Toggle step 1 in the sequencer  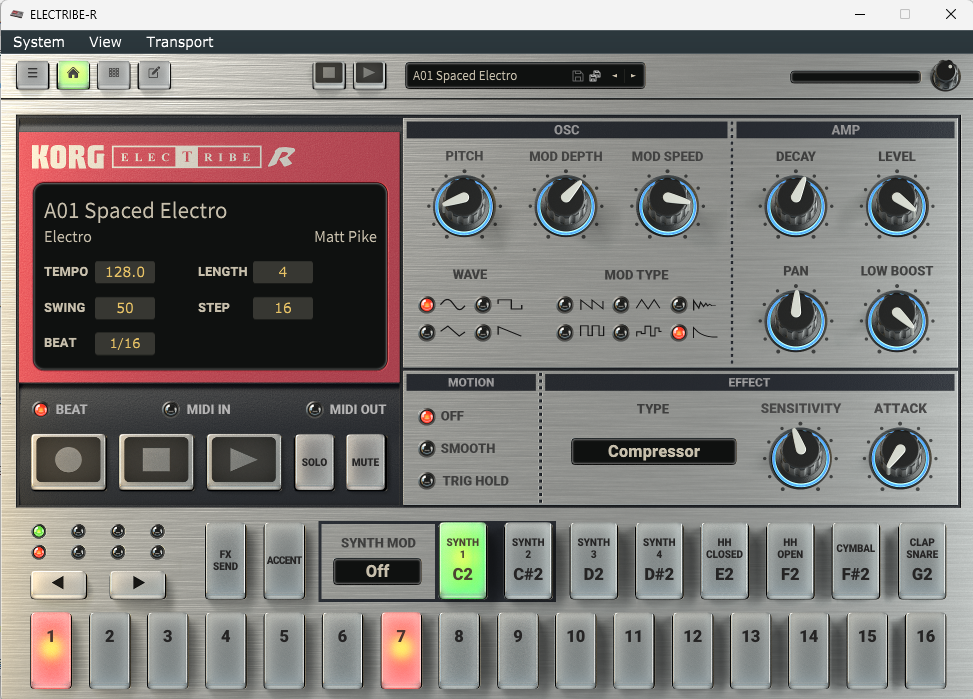[x=51, y=650]
